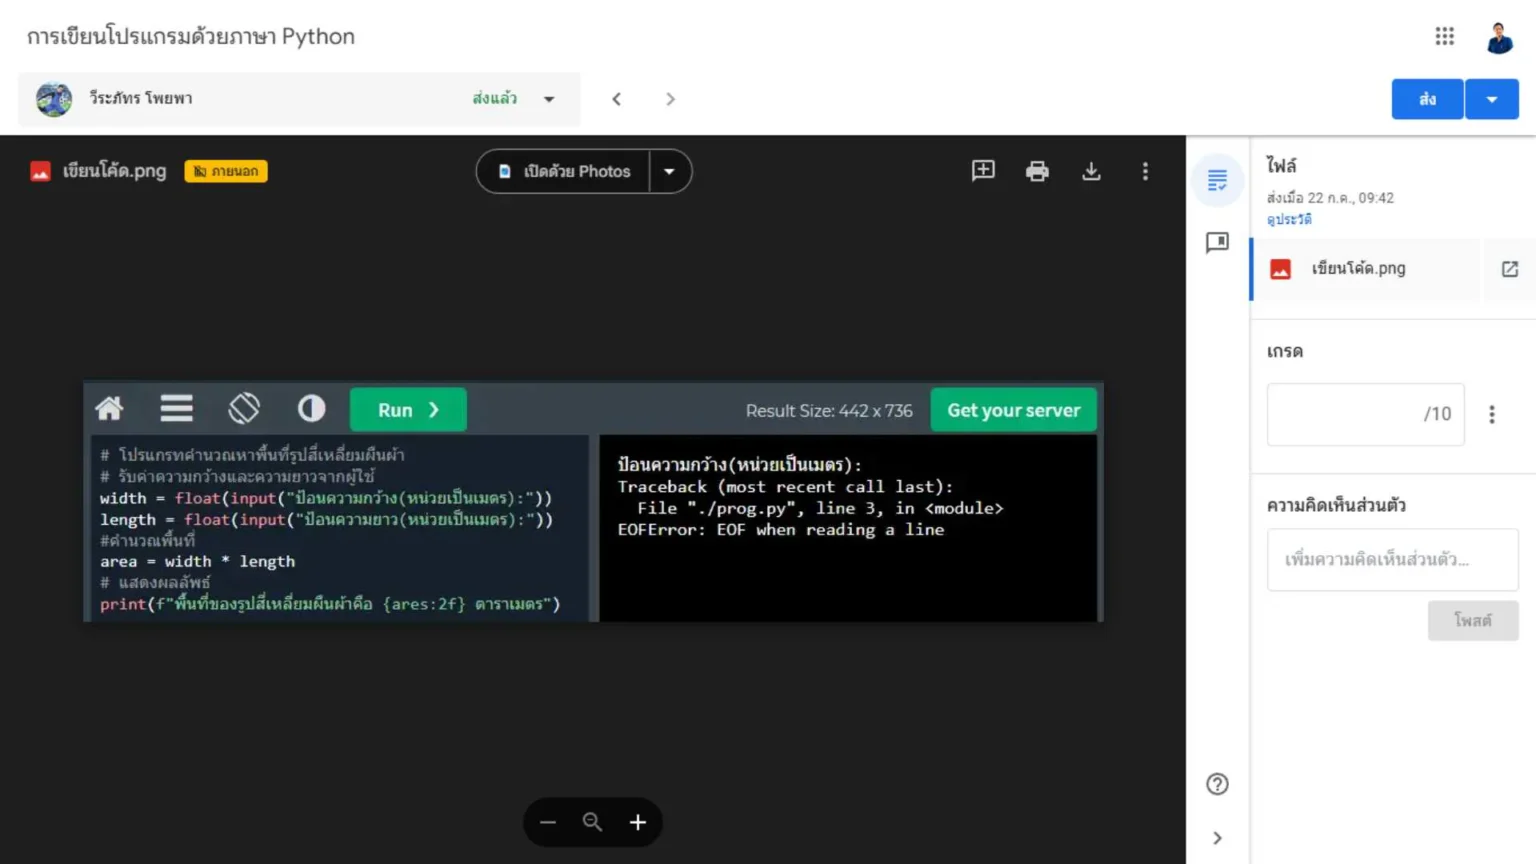Select เขียนโค้ด.png in the files list
The width and height of the screenshot is (1536, 864).
pyautogui.click(x=1365, y=269)
